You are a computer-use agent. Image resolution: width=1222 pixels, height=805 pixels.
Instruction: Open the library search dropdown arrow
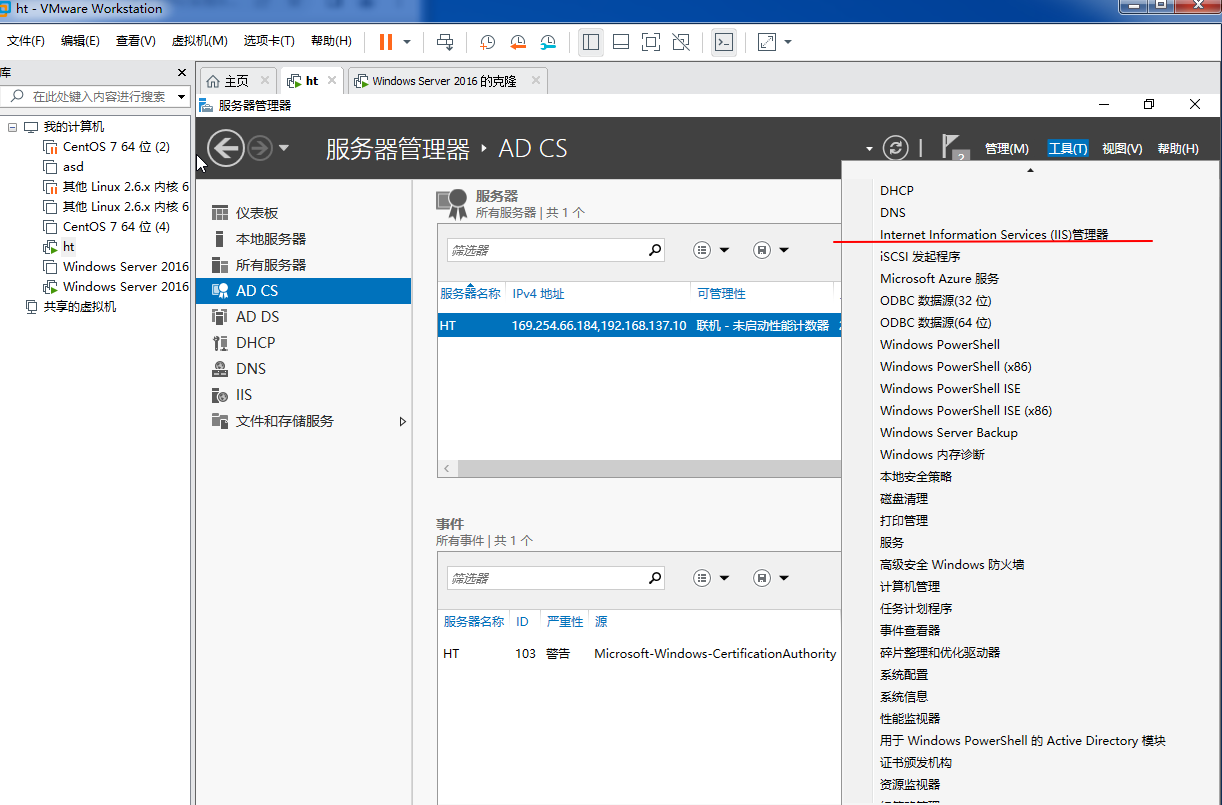[182, 97]
